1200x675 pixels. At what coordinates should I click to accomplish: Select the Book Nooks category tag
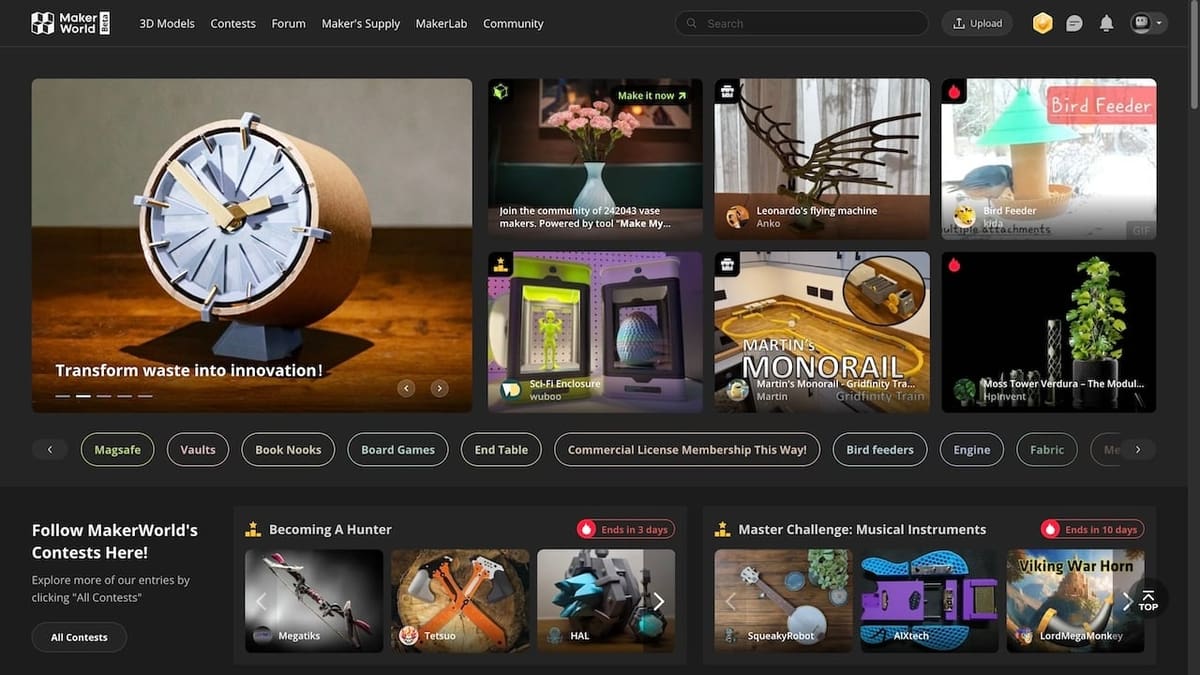(288, 450)
